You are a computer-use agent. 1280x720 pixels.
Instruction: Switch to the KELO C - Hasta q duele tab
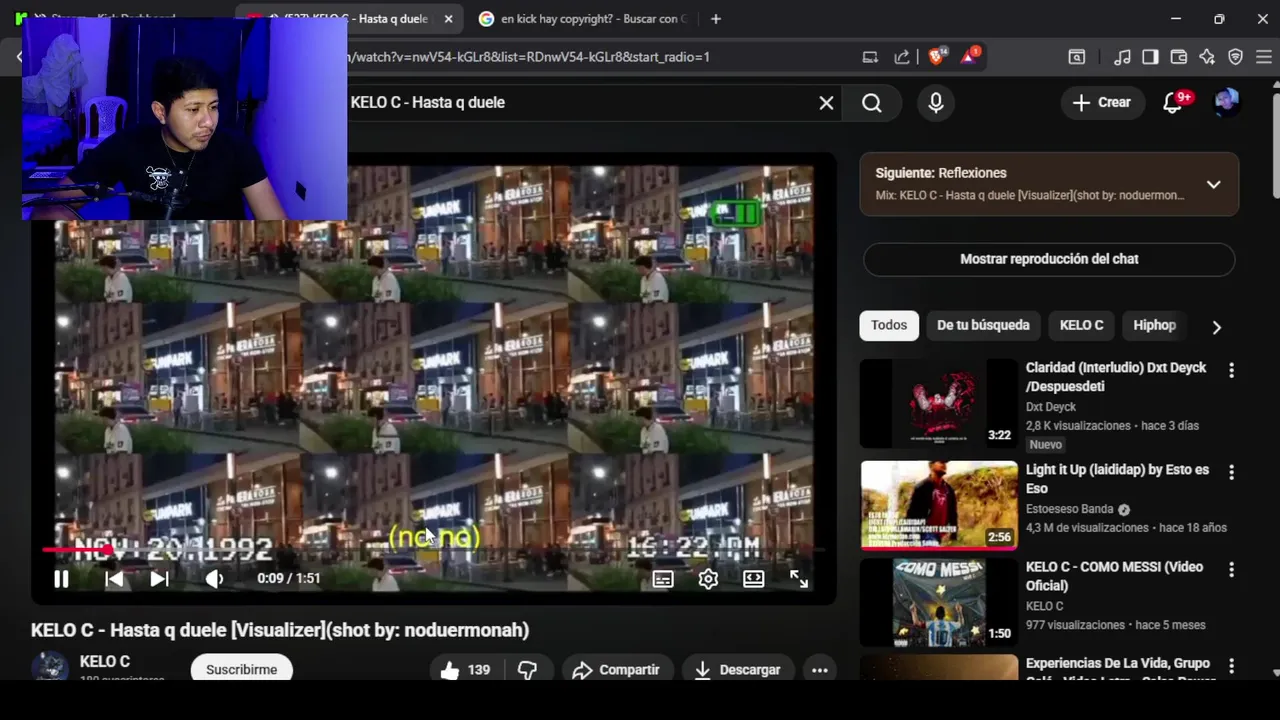click(x=348, y=19)
